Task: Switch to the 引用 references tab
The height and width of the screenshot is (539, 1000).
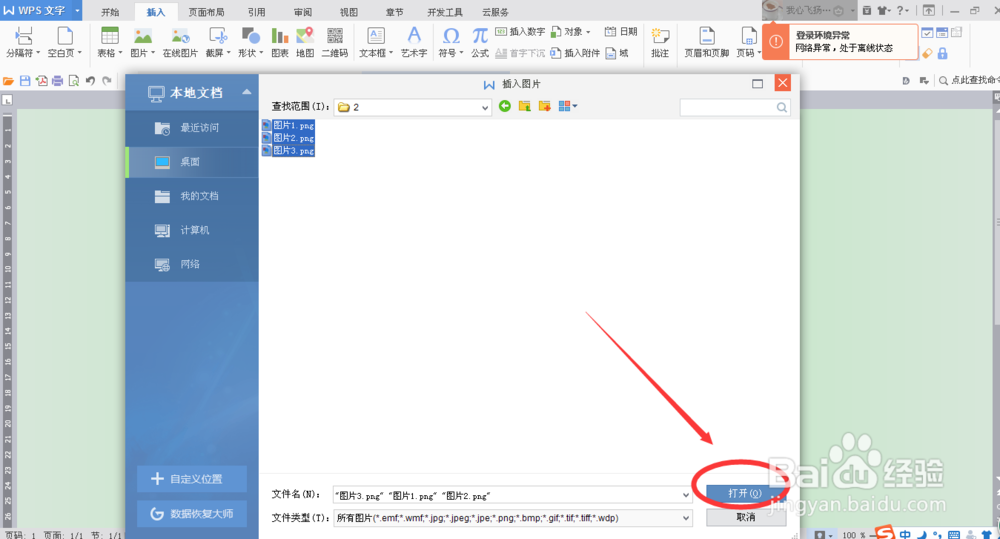Action: (x=256, y=12)
